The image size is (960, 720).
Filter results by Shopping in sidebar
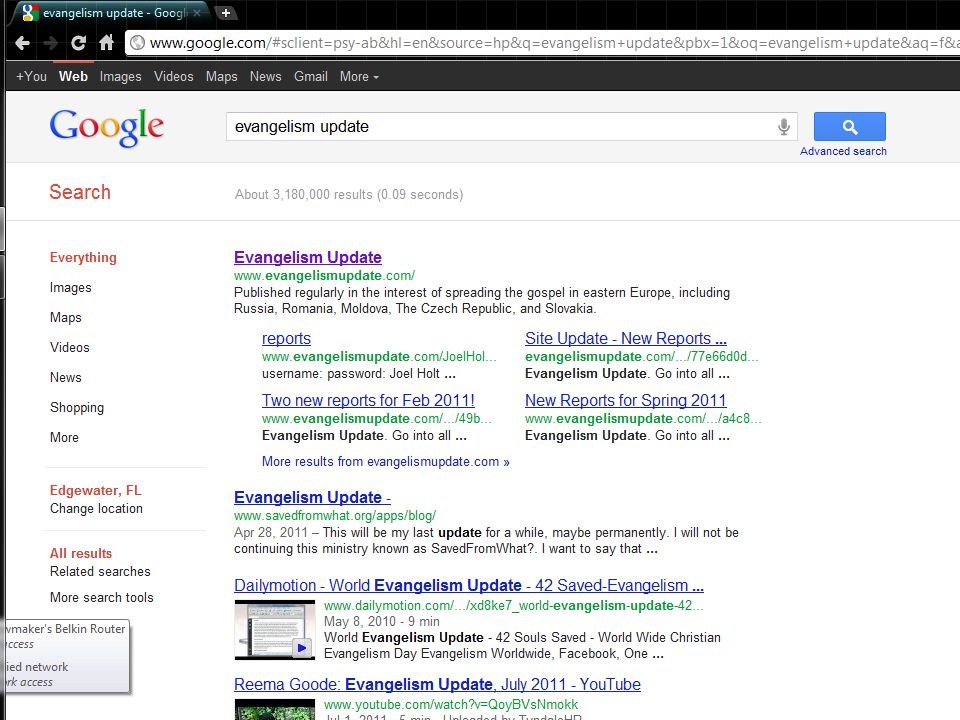click(x=77, y=408)
